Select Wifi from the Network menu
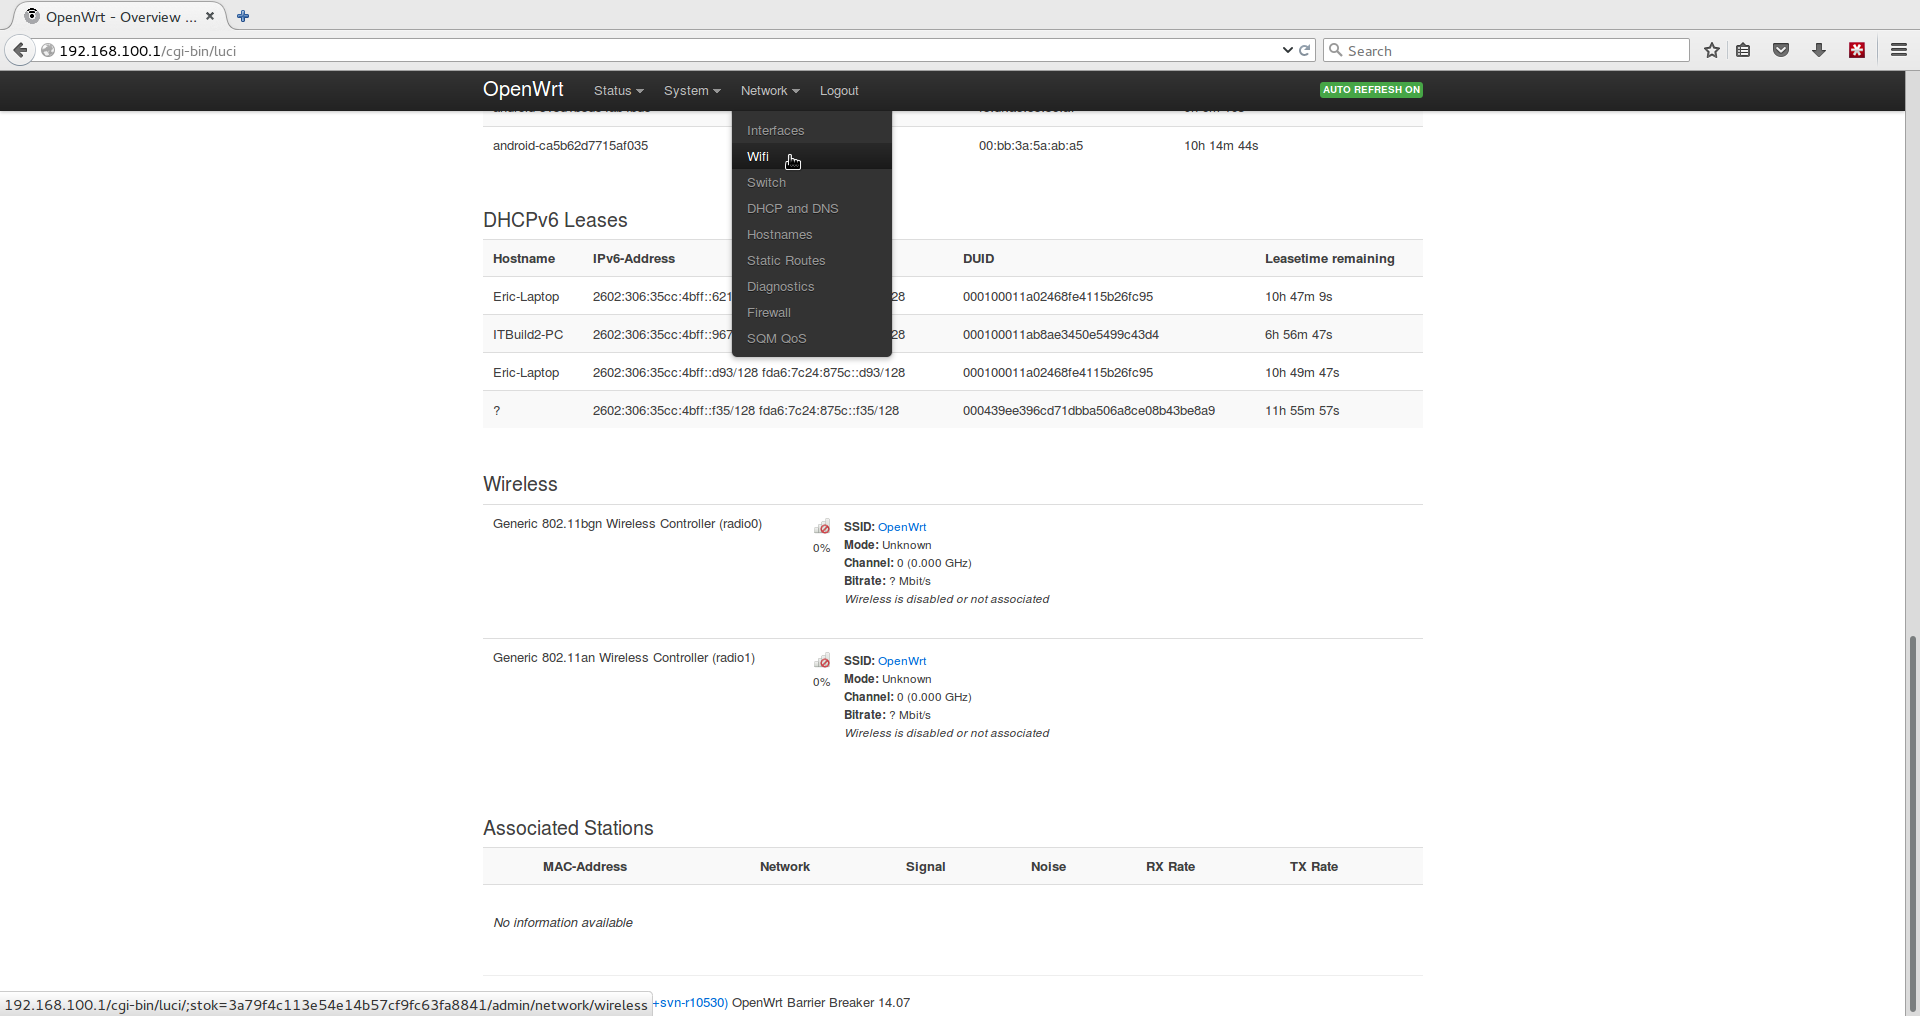 pyautogui.click(x=758, y=157)
